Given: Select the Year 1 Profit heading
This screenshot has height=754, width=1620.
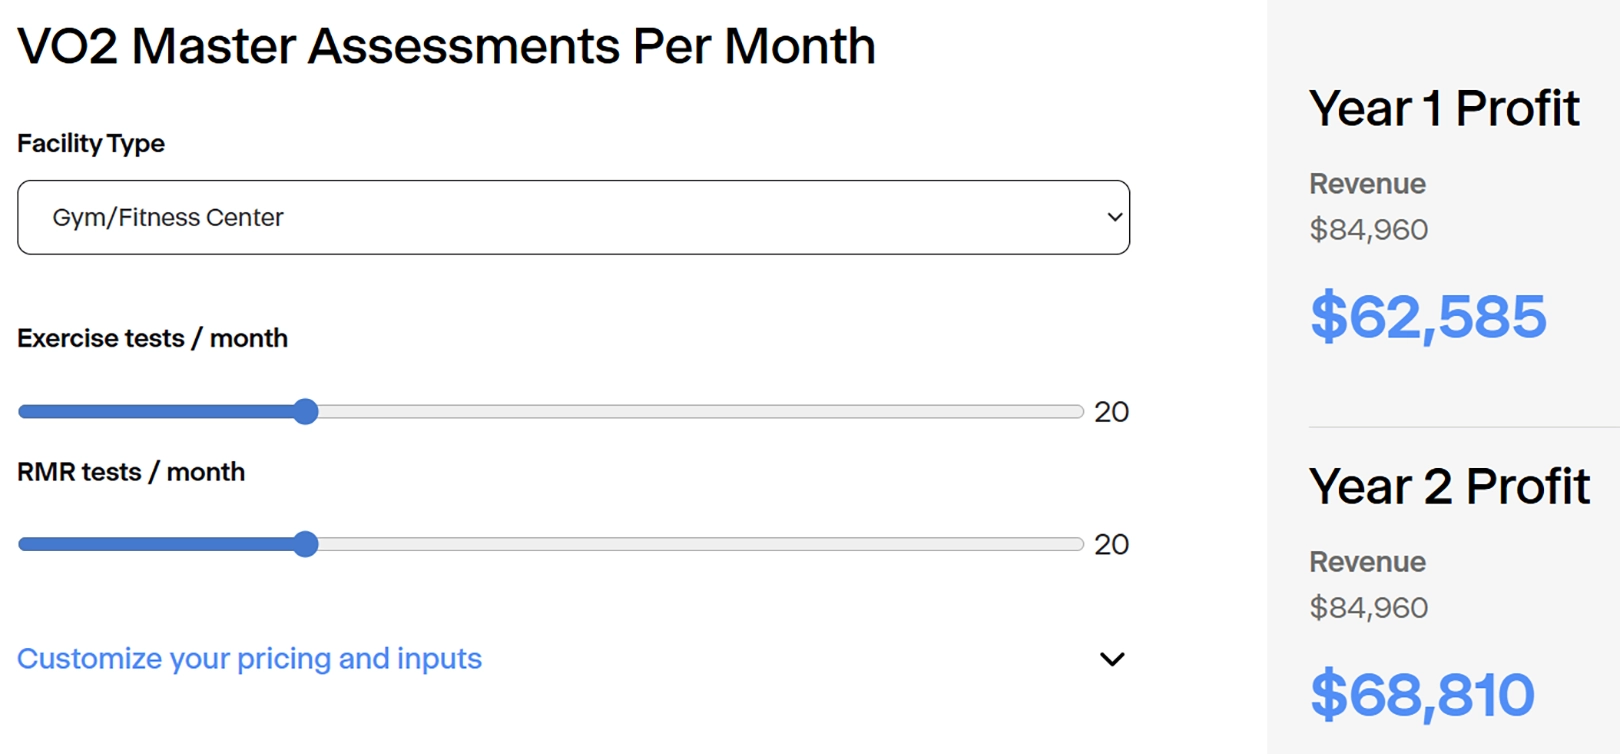Looking at the screenshot, I should click(x=1444, y=108).
